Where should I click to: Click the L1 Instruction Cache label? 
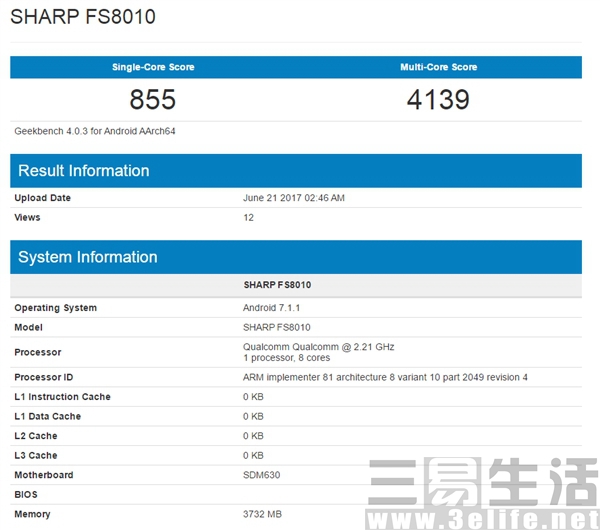62,397
